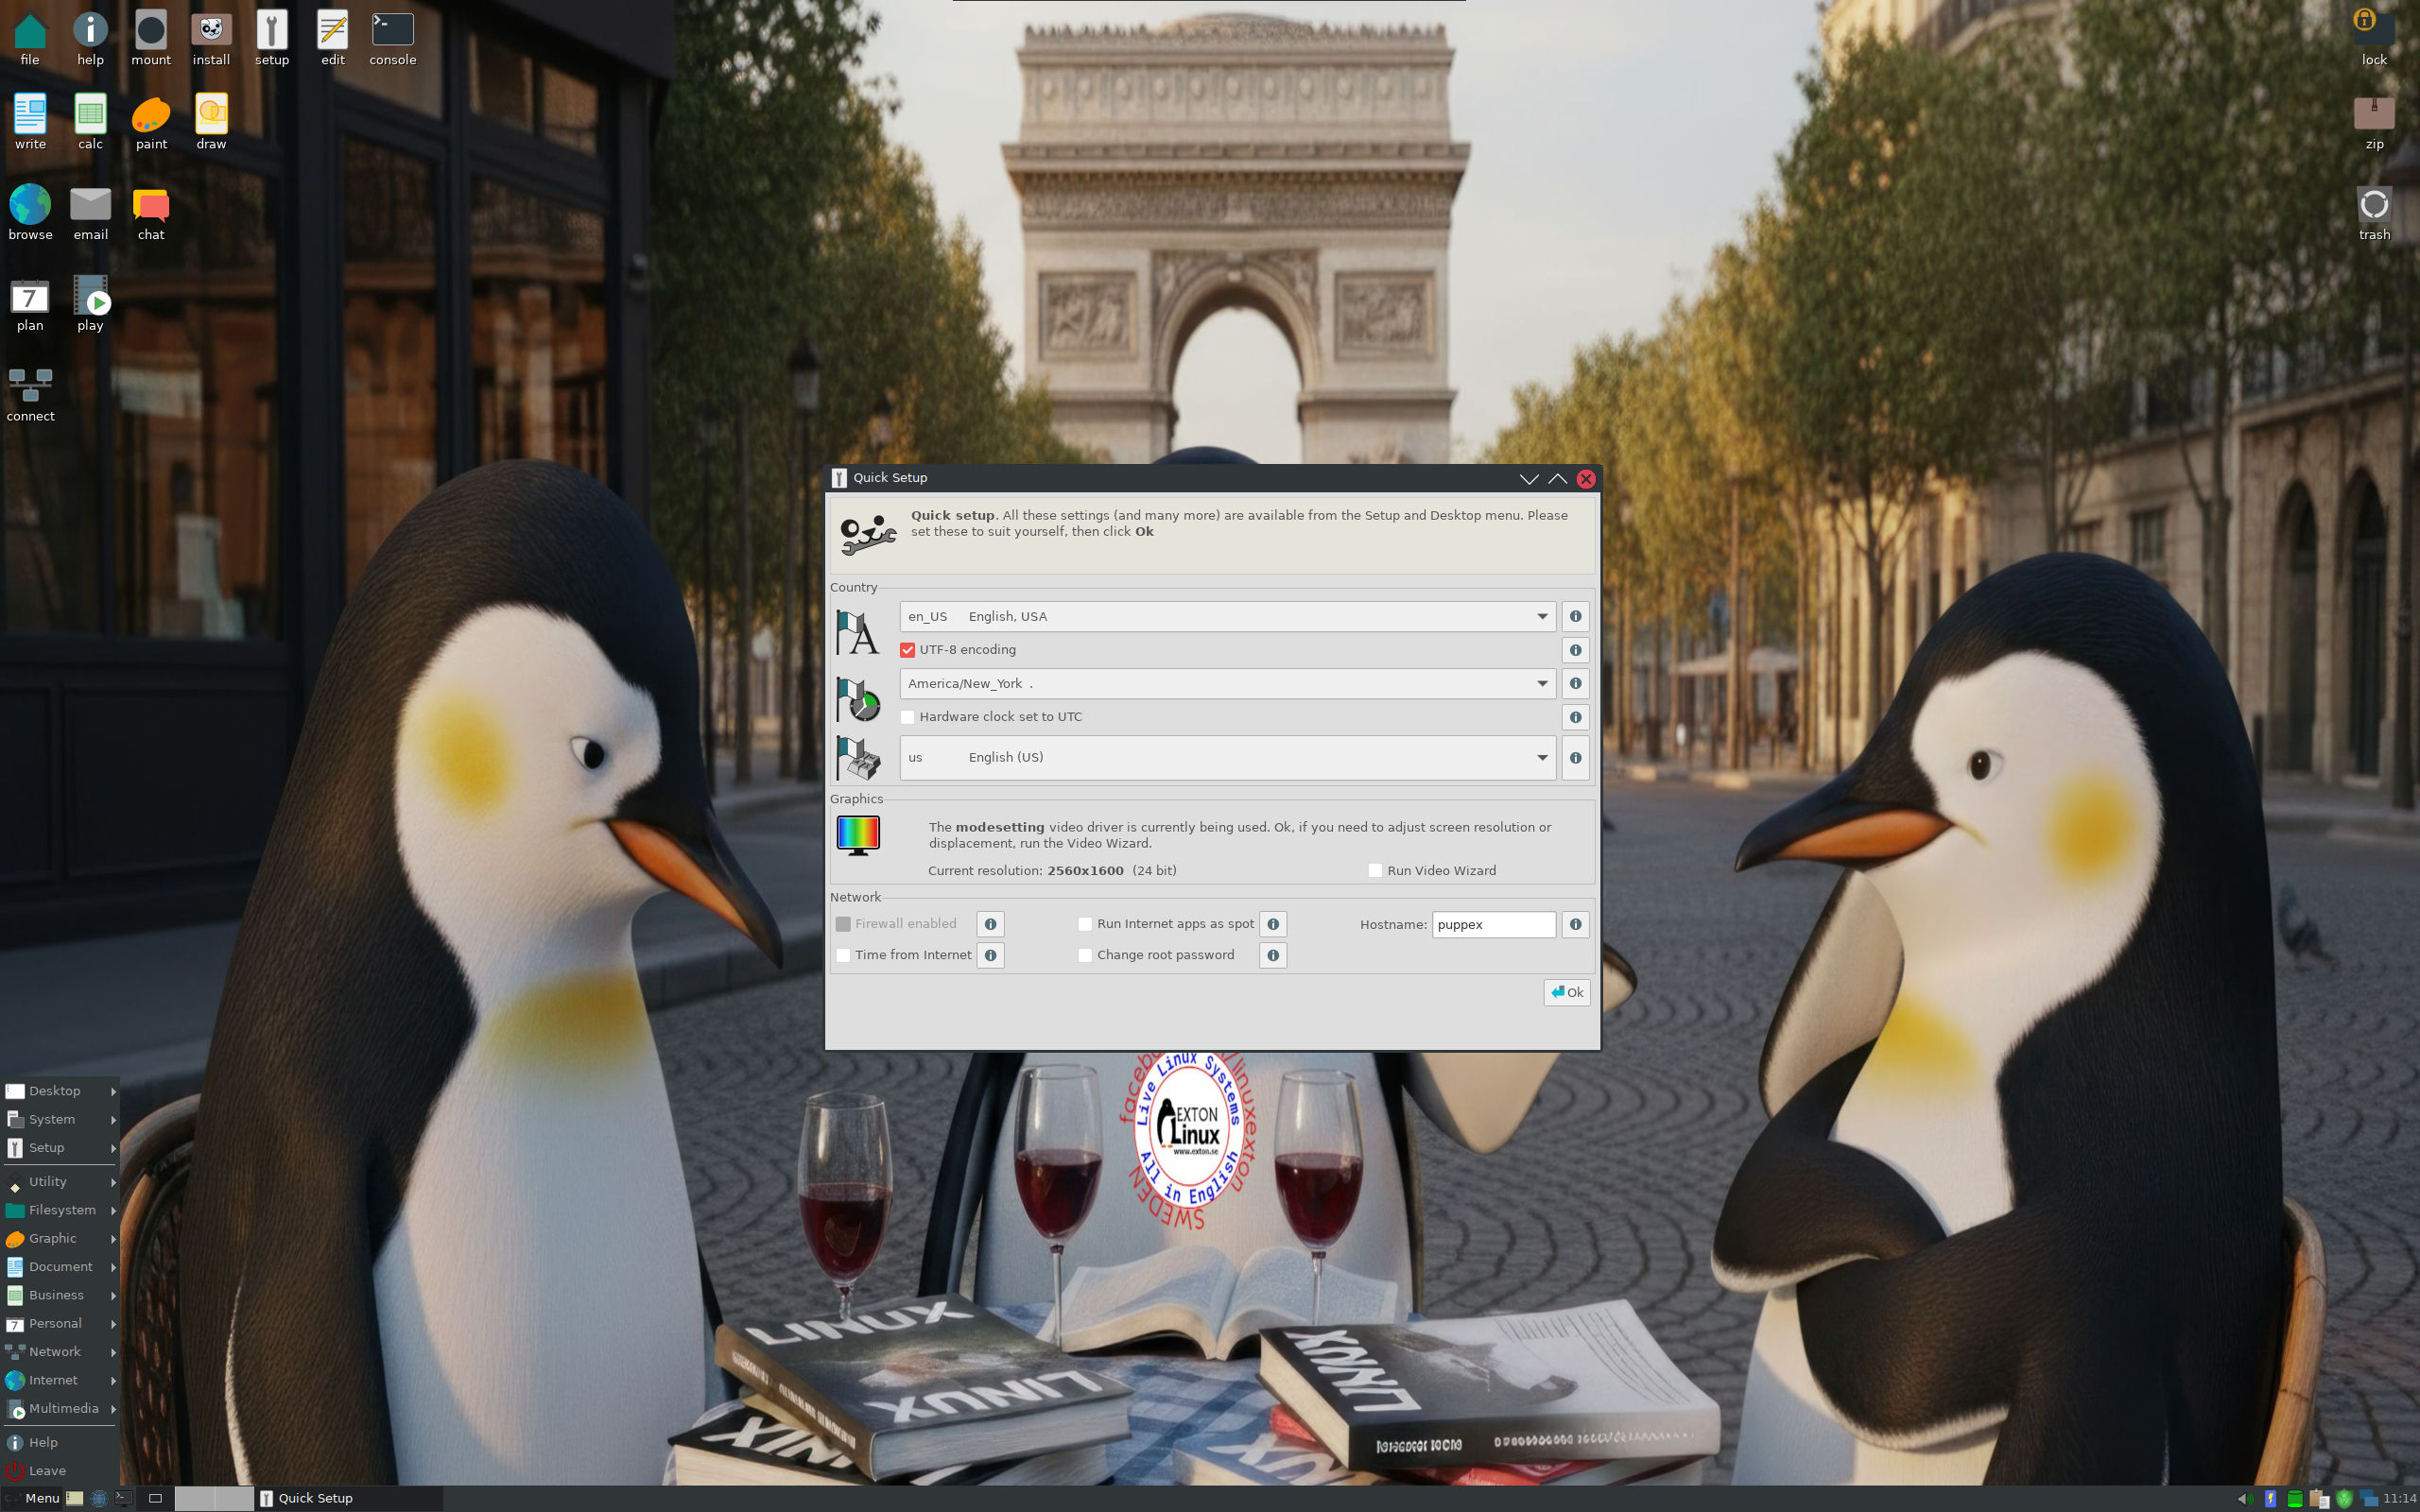The width and height of the screenshot is (2420, 1512).
Task: Show info for Firewall enabled
Action: [x=990, y=924]
